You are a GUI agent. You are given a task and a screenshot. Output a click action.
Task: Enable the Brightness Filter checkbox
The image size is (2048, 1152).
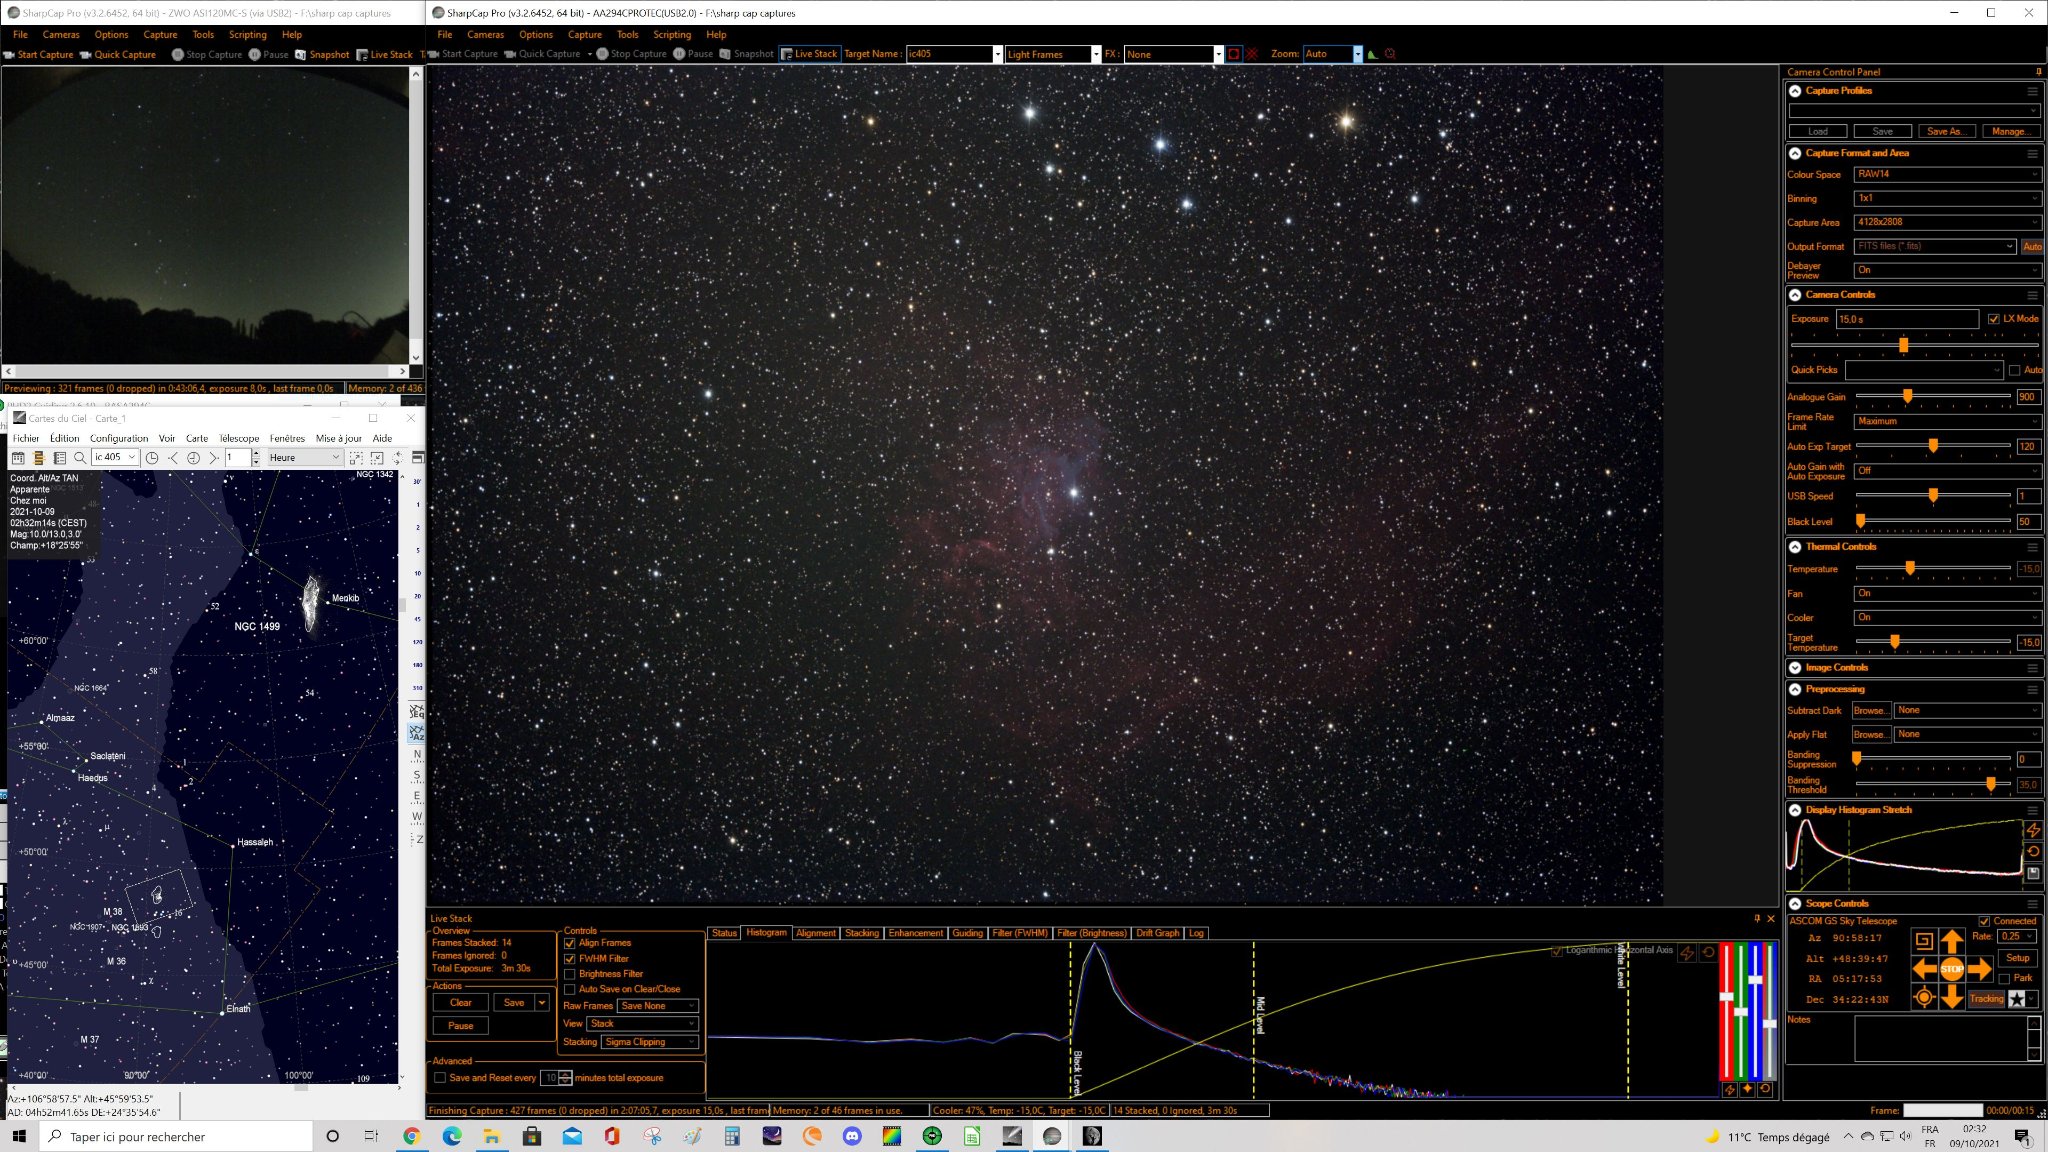[x=570, y=974]
